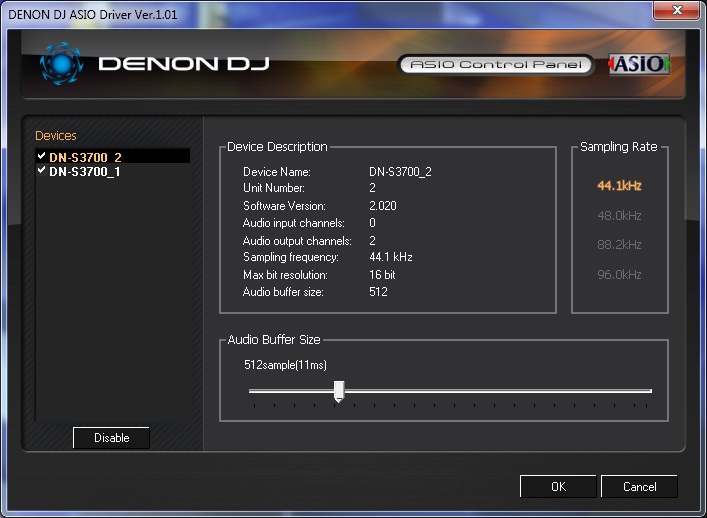This screenshot has width=707, height=518.
Task: Click the far left end of buffer slider track
Action: [252, 391]
